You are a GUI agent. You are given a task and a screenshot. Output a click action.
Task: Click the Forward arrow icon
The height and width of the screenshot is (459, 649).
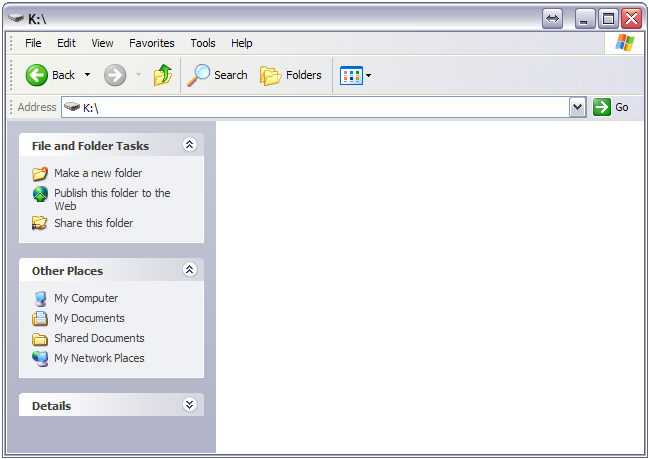pyautogui.click(x=115, y=75)
